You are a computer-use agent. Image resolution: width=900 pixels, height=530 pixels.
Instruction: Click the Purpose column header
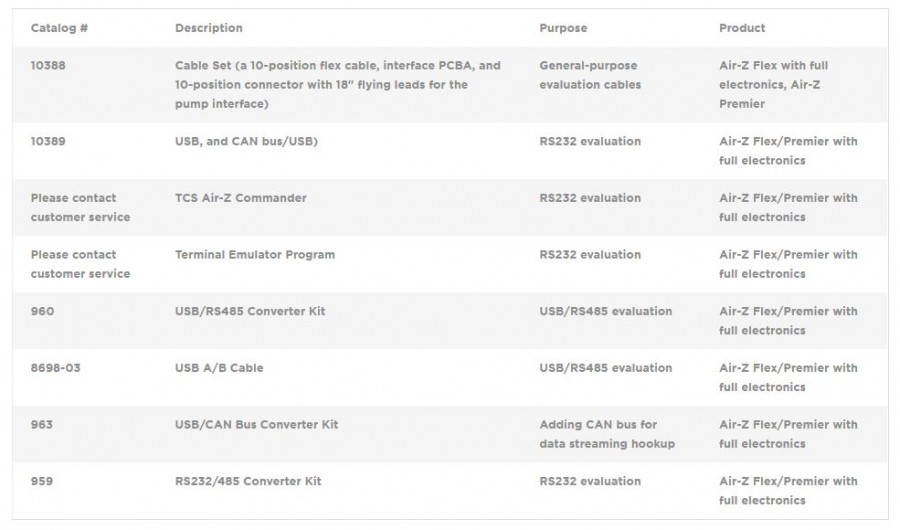(x=563, y=28)
